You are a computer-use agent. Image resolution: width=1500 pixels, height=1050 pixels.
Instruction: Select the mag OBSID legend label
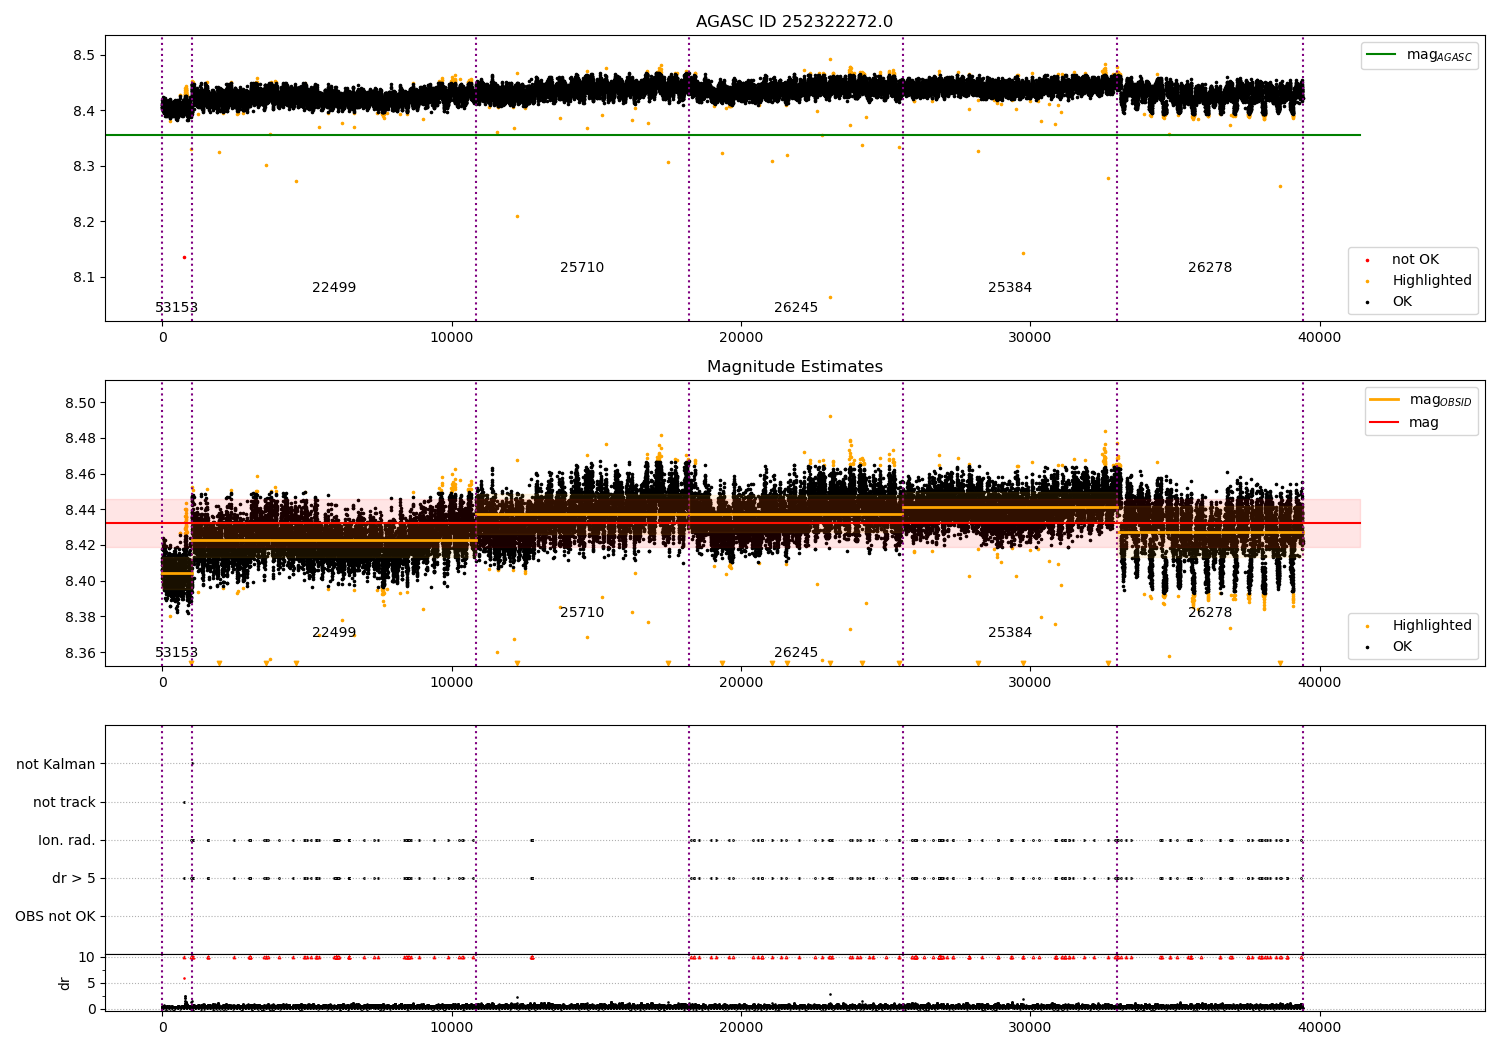coord(1441,401)
